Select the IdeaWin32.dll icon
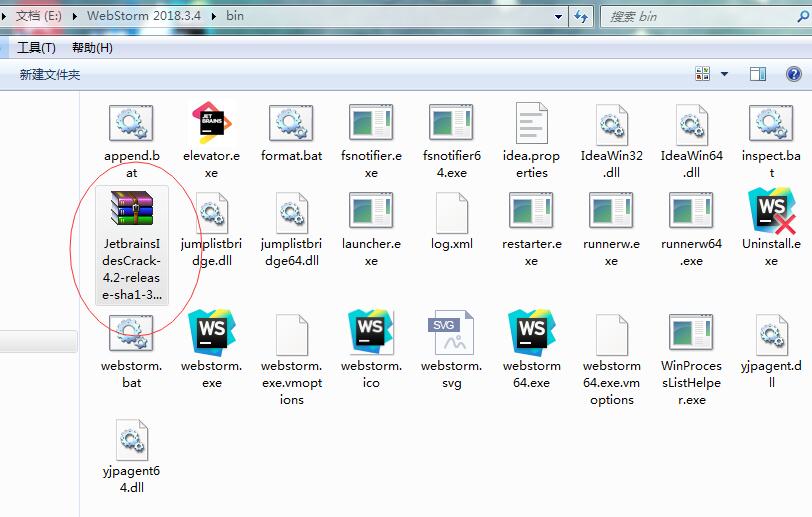 611,124
